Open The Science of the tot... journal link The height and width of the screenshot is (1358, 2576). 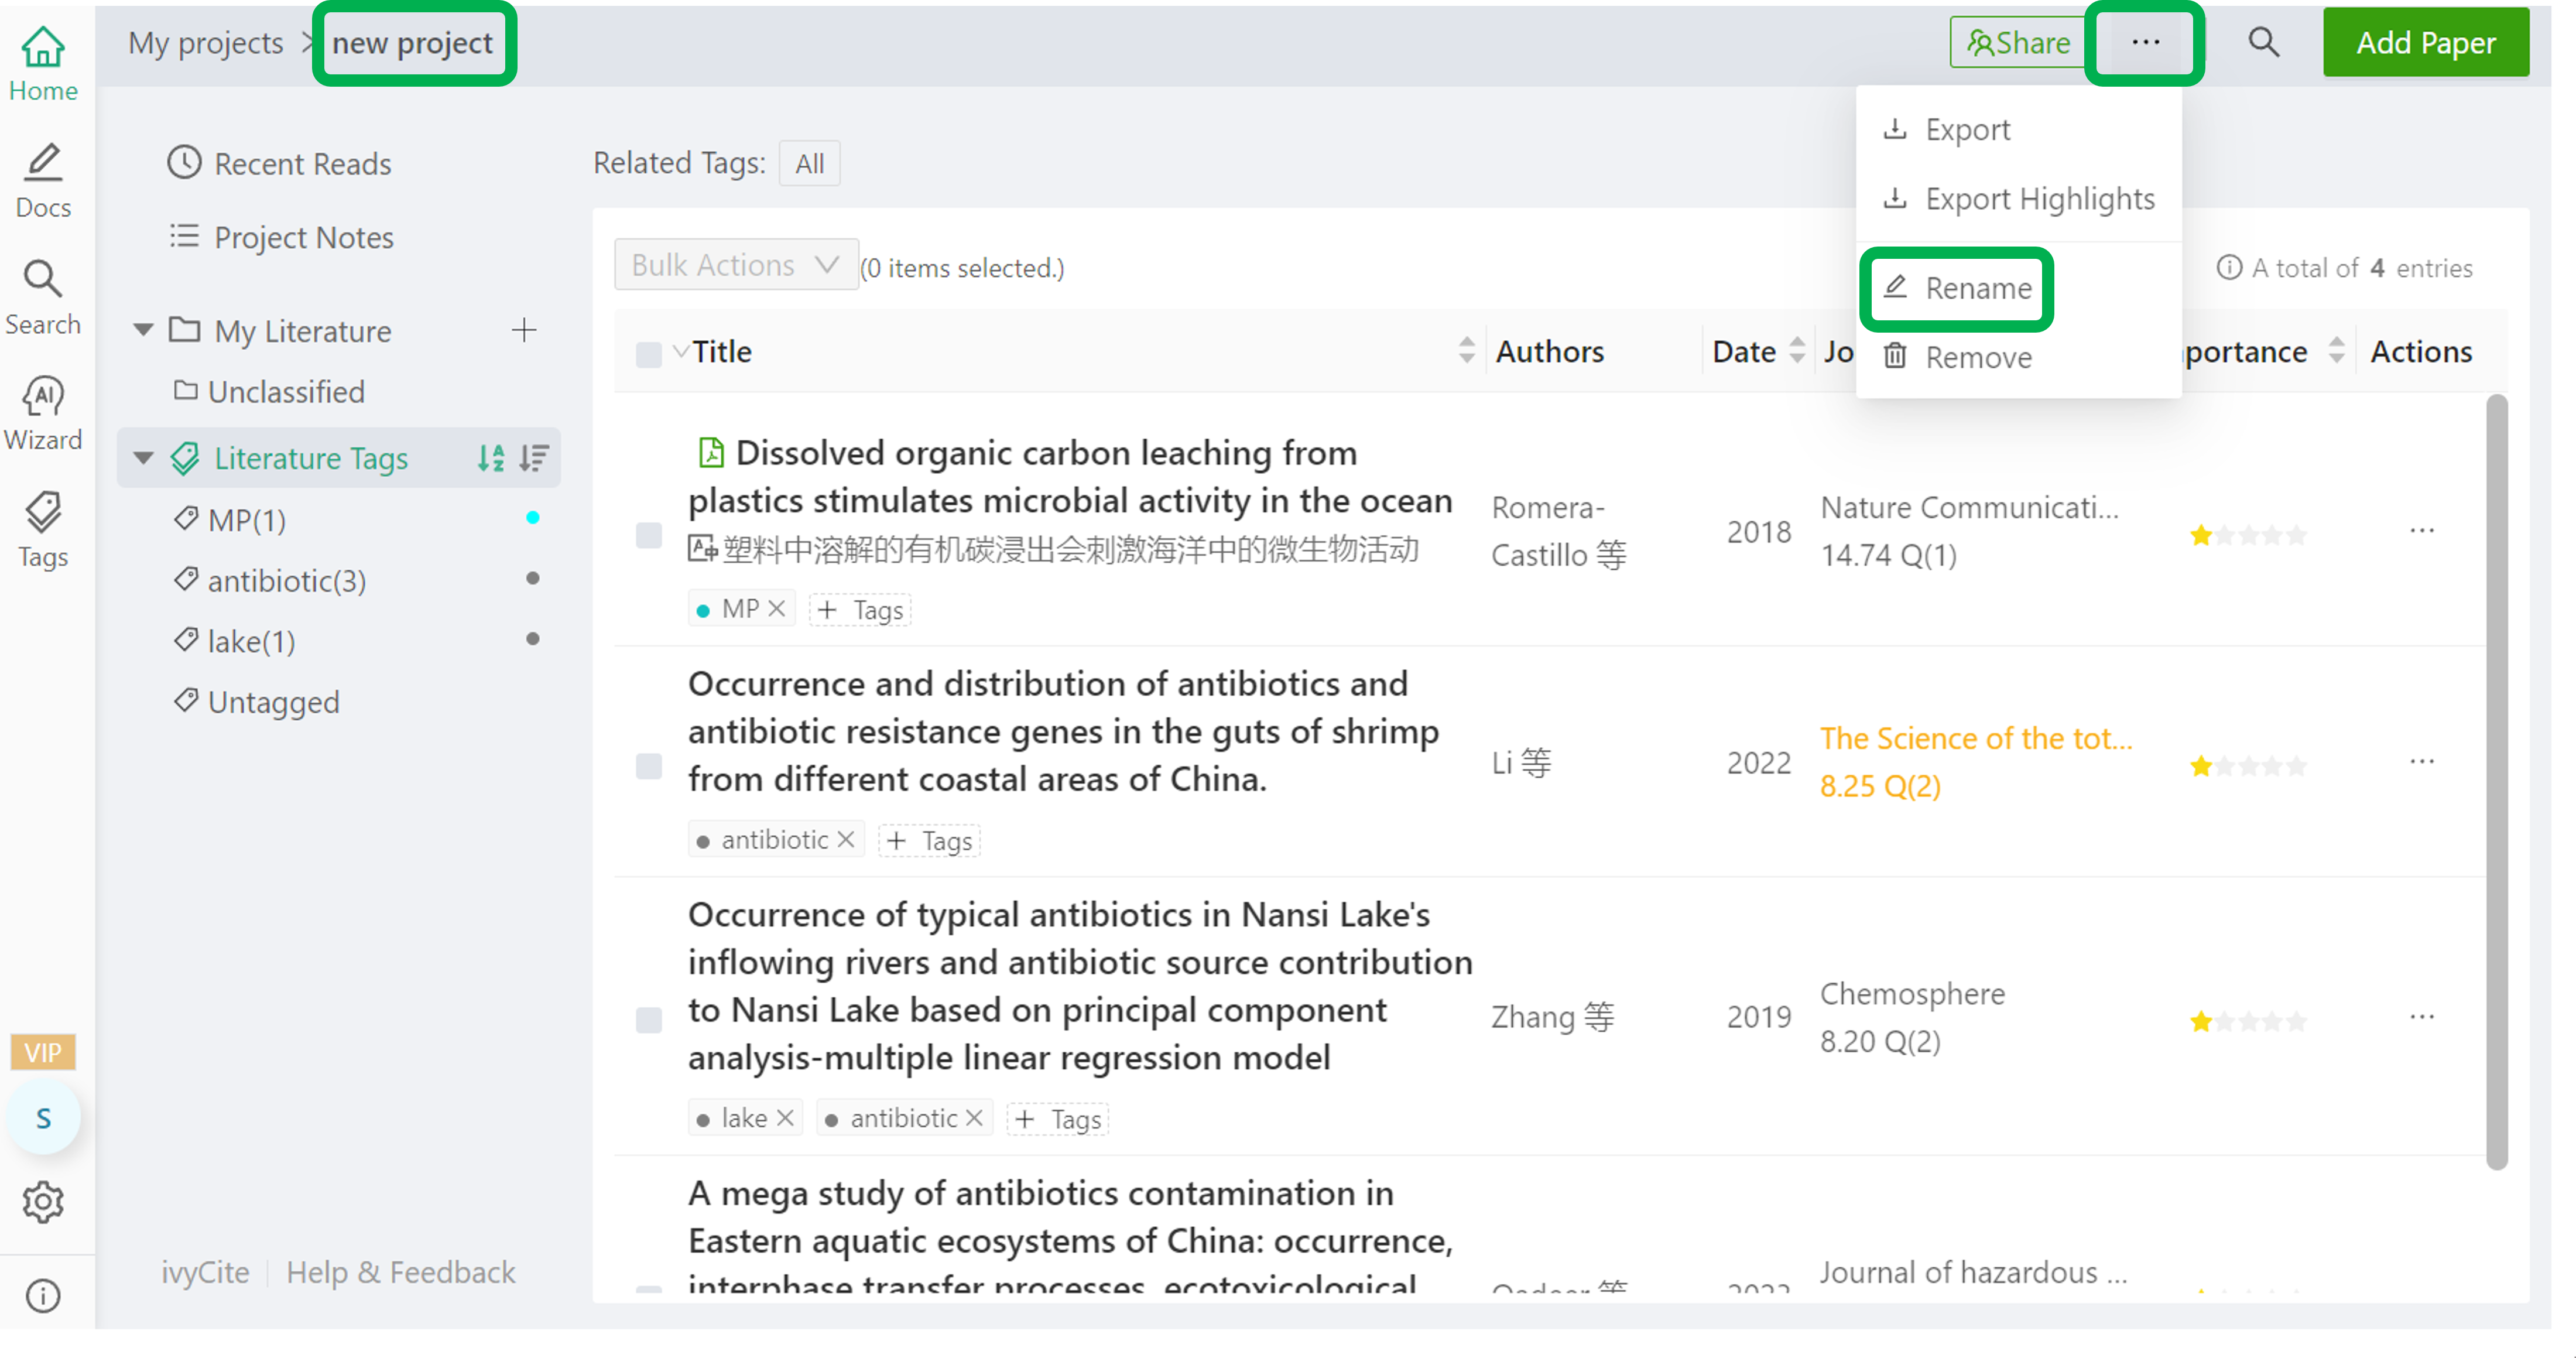(1976, 739)
